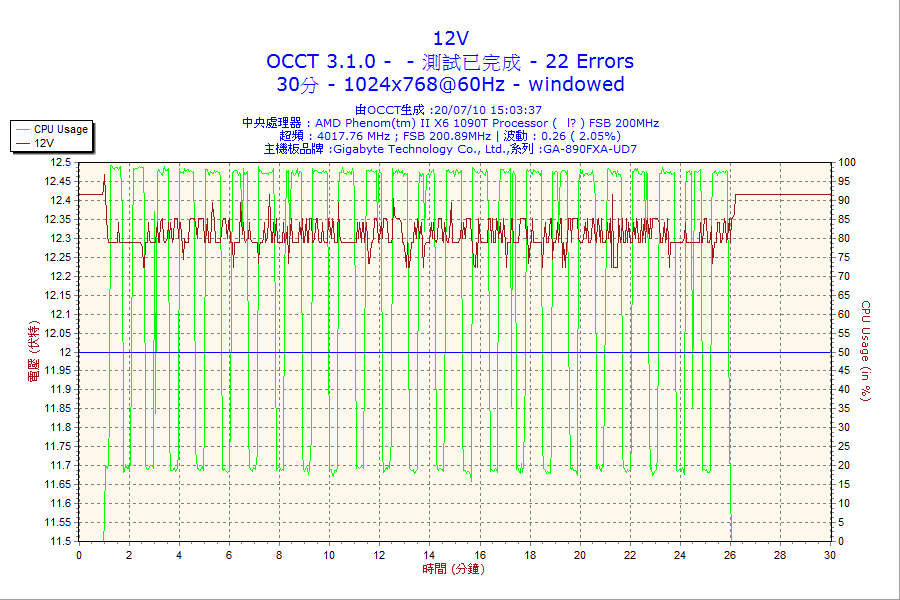Click the time axis label "10"

(x=329, y=556)
